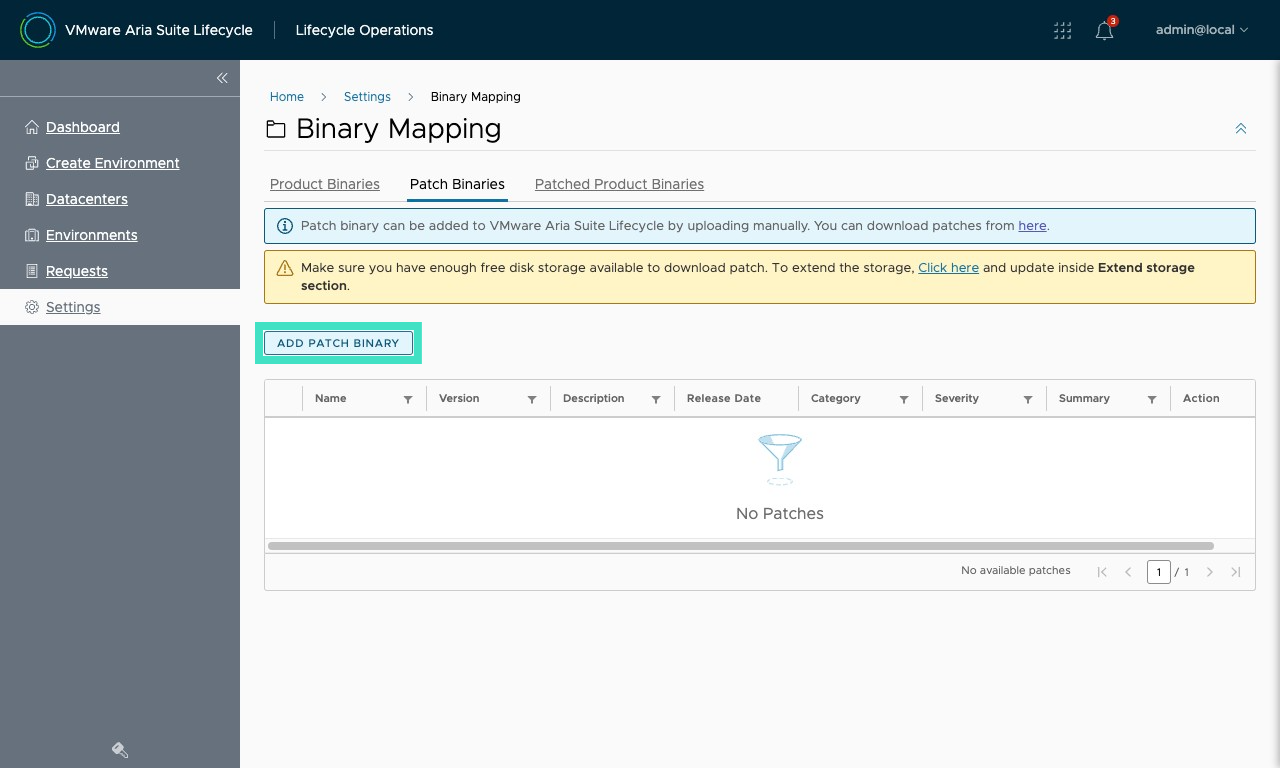Image resolution: width=1280 pixels, height=768 pixels.
Task: Open the Environments sidebar link
Action: click(92, 235)
